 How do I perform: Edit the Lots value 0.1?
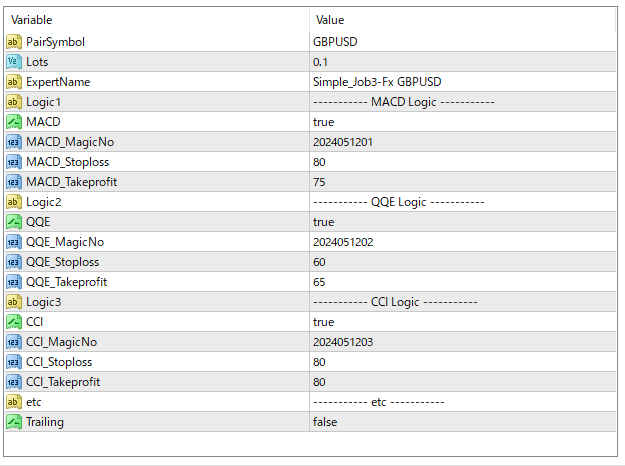(321, 62)
